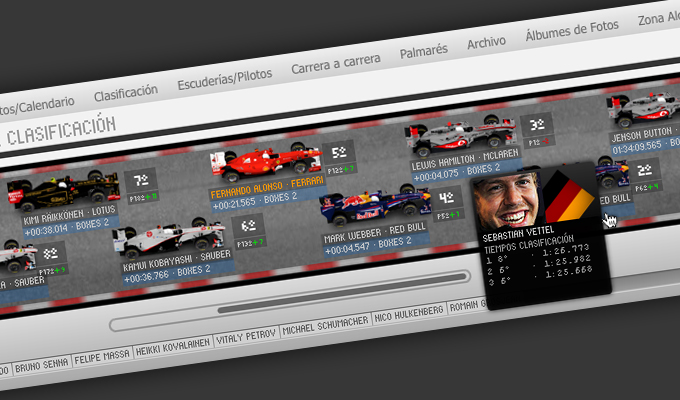Screen dimensions: 680x400
Task: Click the 'Kamui Kobayashi · Sauber' label
Action: pyautogui.click(x=177, y=260)
